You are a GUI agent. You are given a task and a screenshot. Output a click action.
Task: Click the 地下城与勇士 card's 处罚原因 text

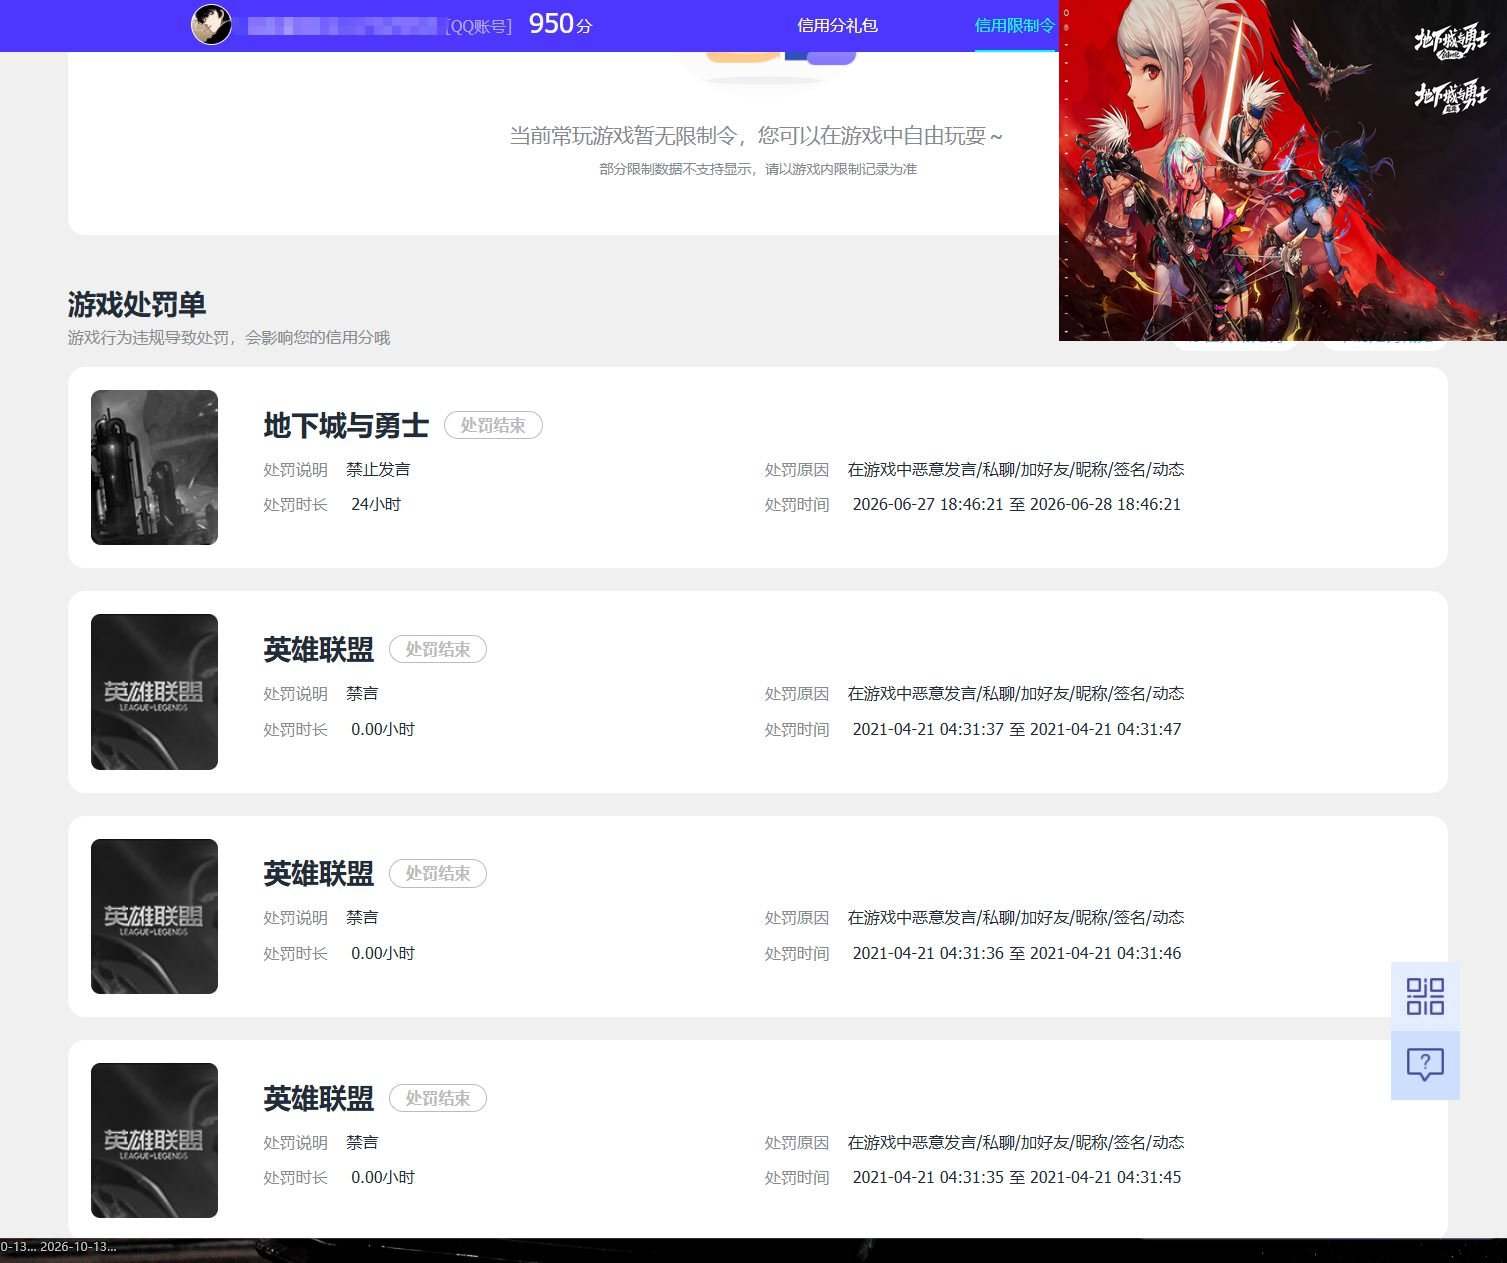click(1016, 470)
